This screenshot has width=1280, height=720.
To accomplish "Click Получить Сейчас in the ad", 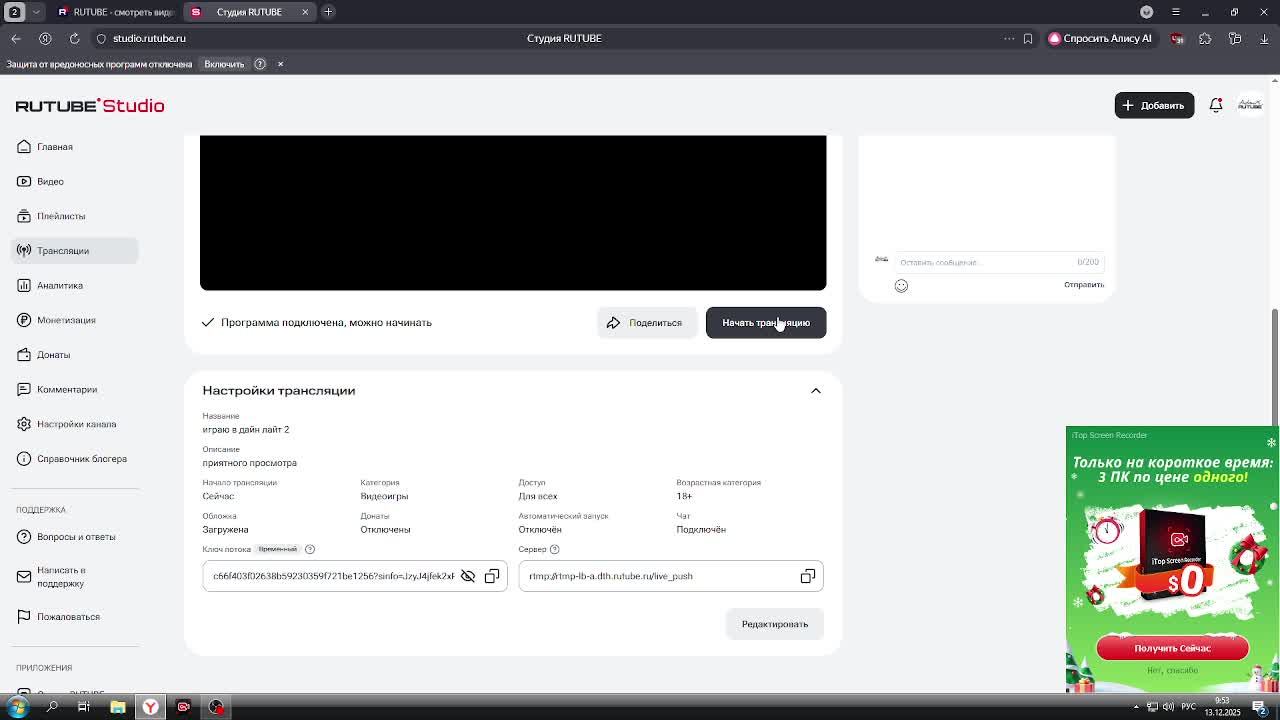I will pyautogui.click(x=1172, y=648).
